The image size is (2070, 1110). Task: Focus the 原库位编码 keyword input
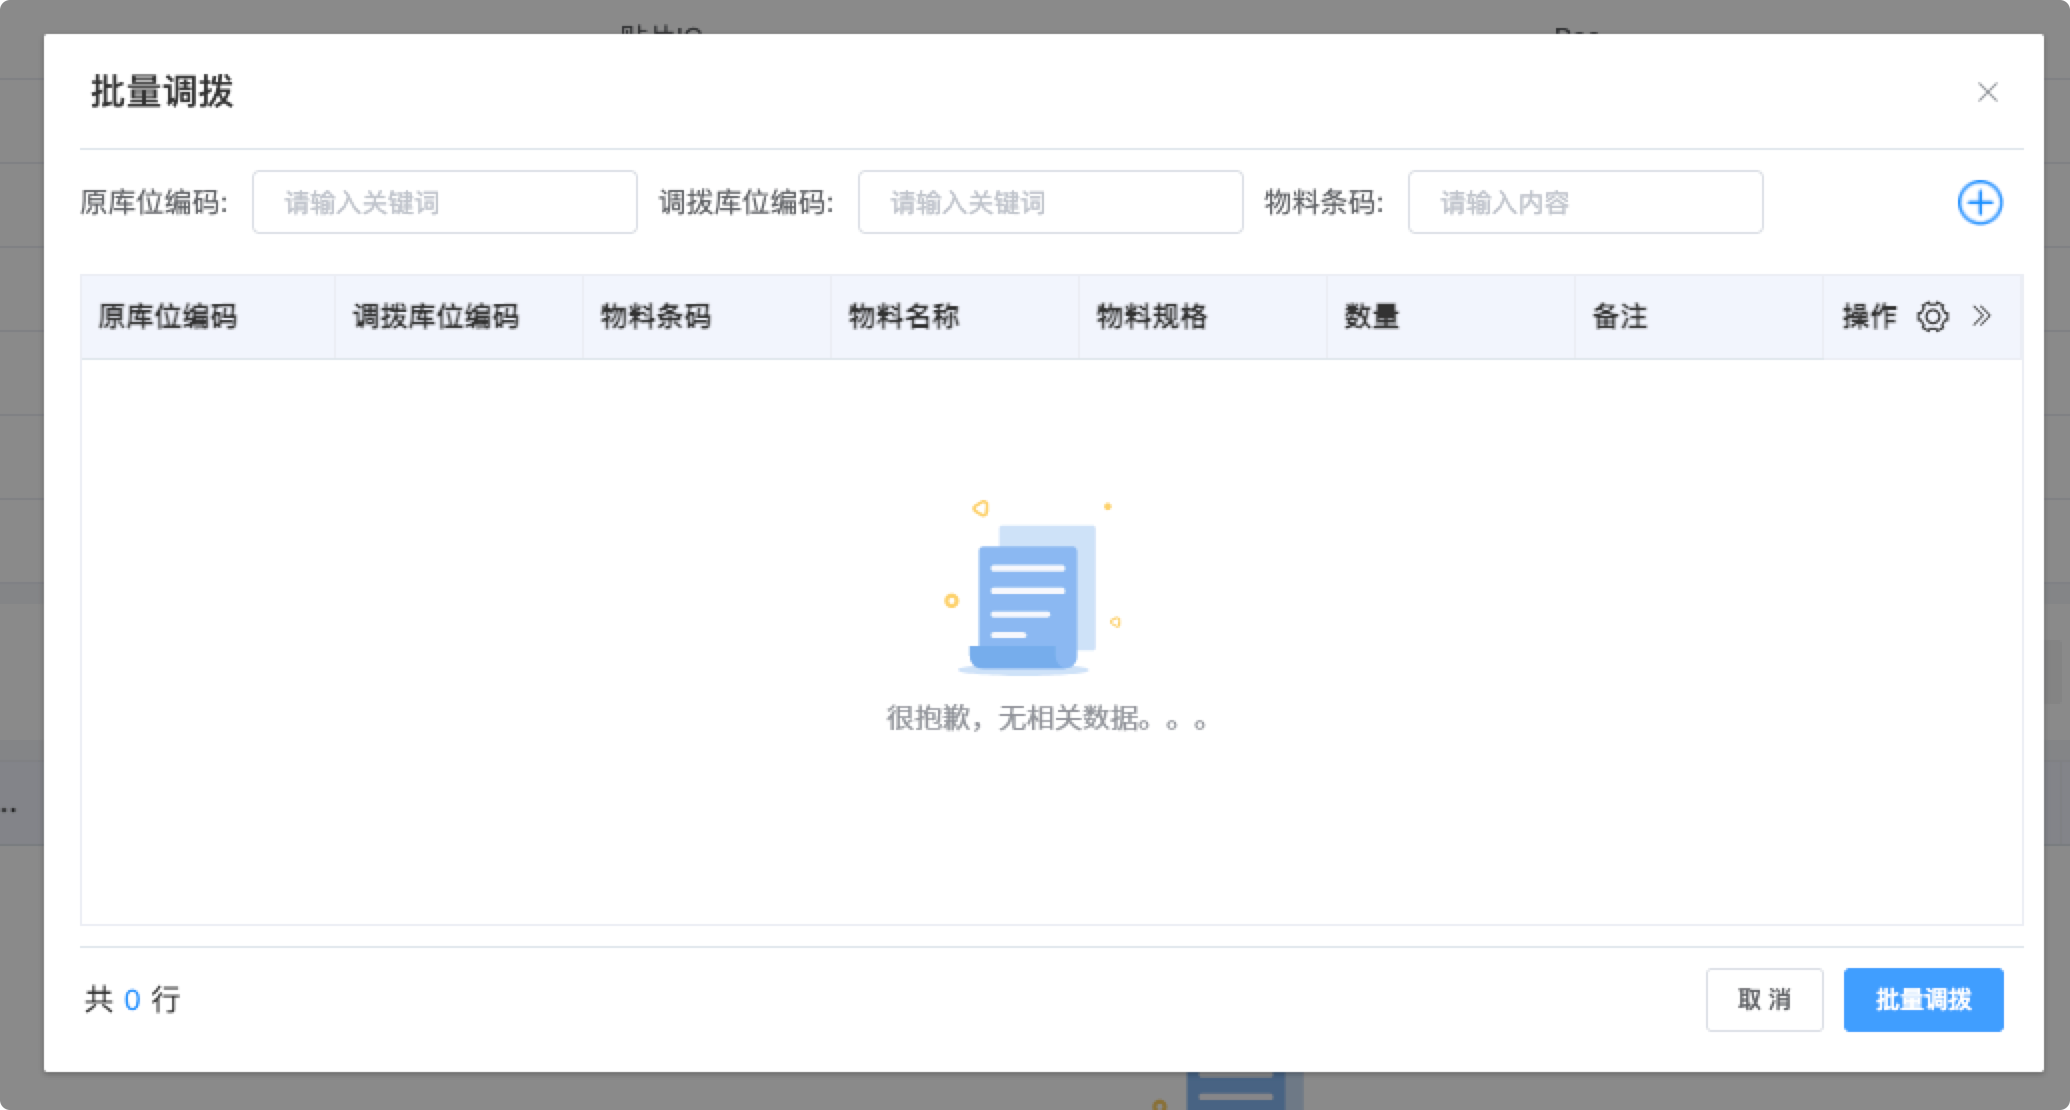click(x=444, y=203)
